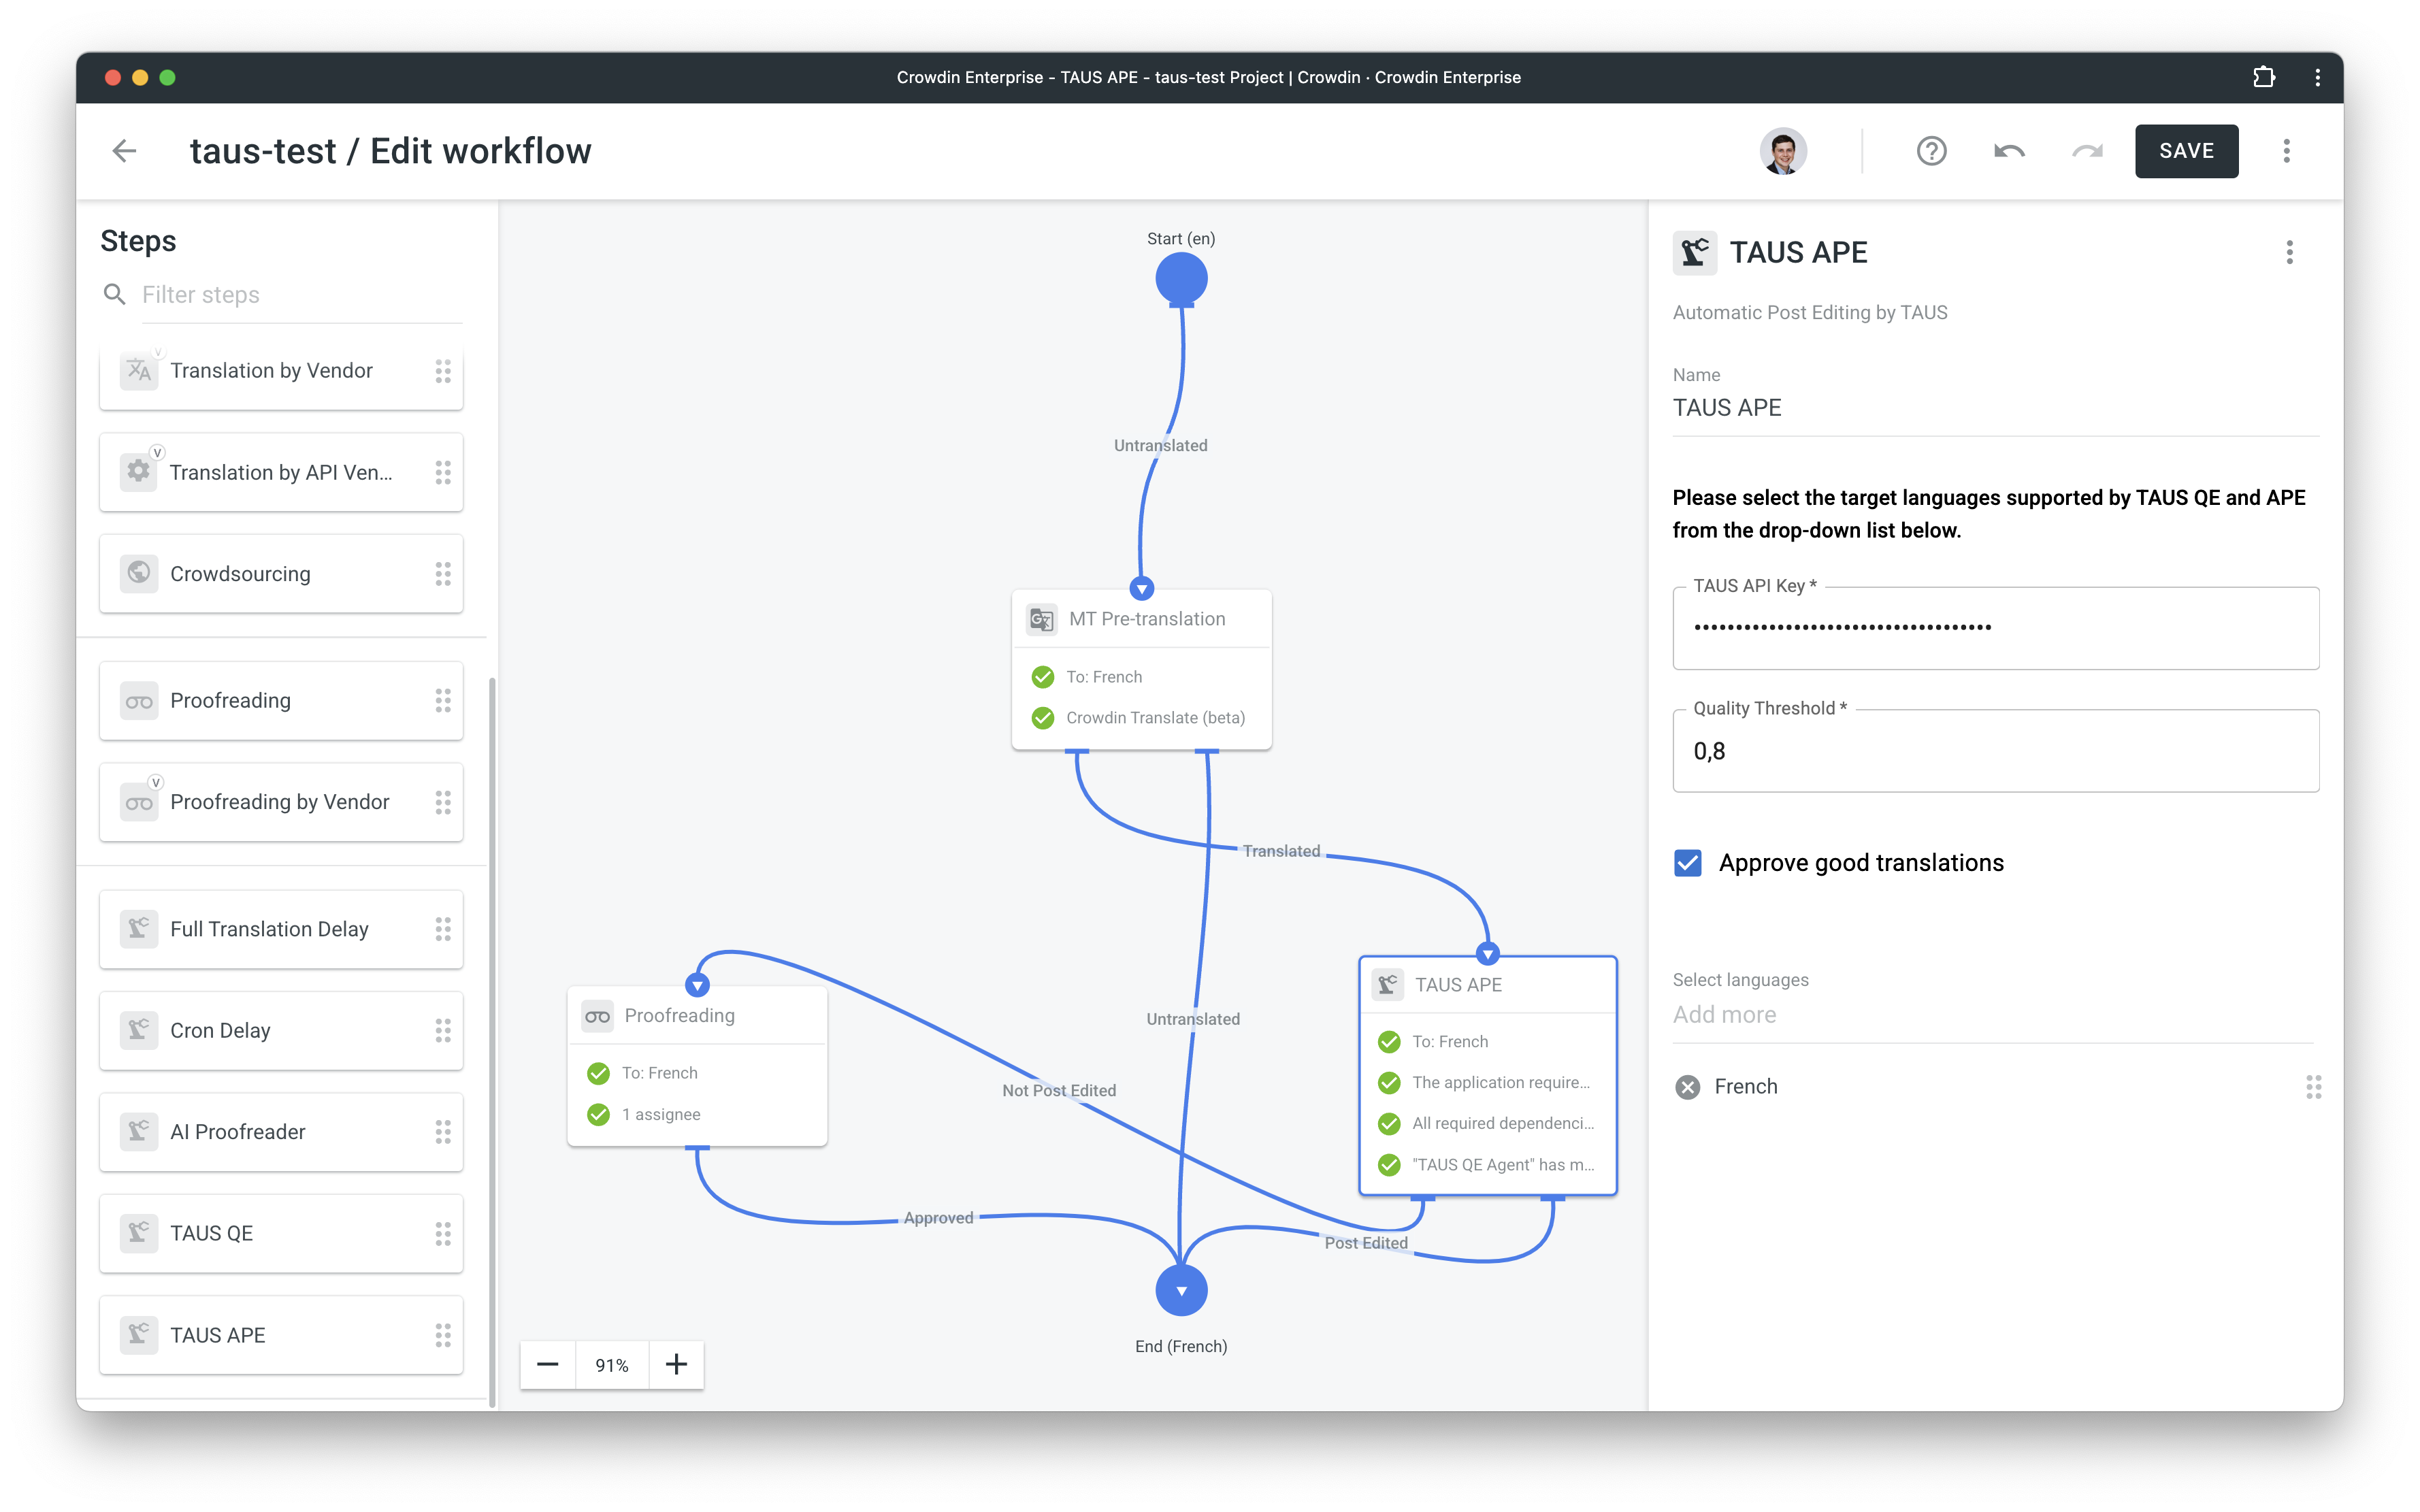Click the Cron Delay robot icon
The image size is (2420, 1512).
coord(139,1030)
